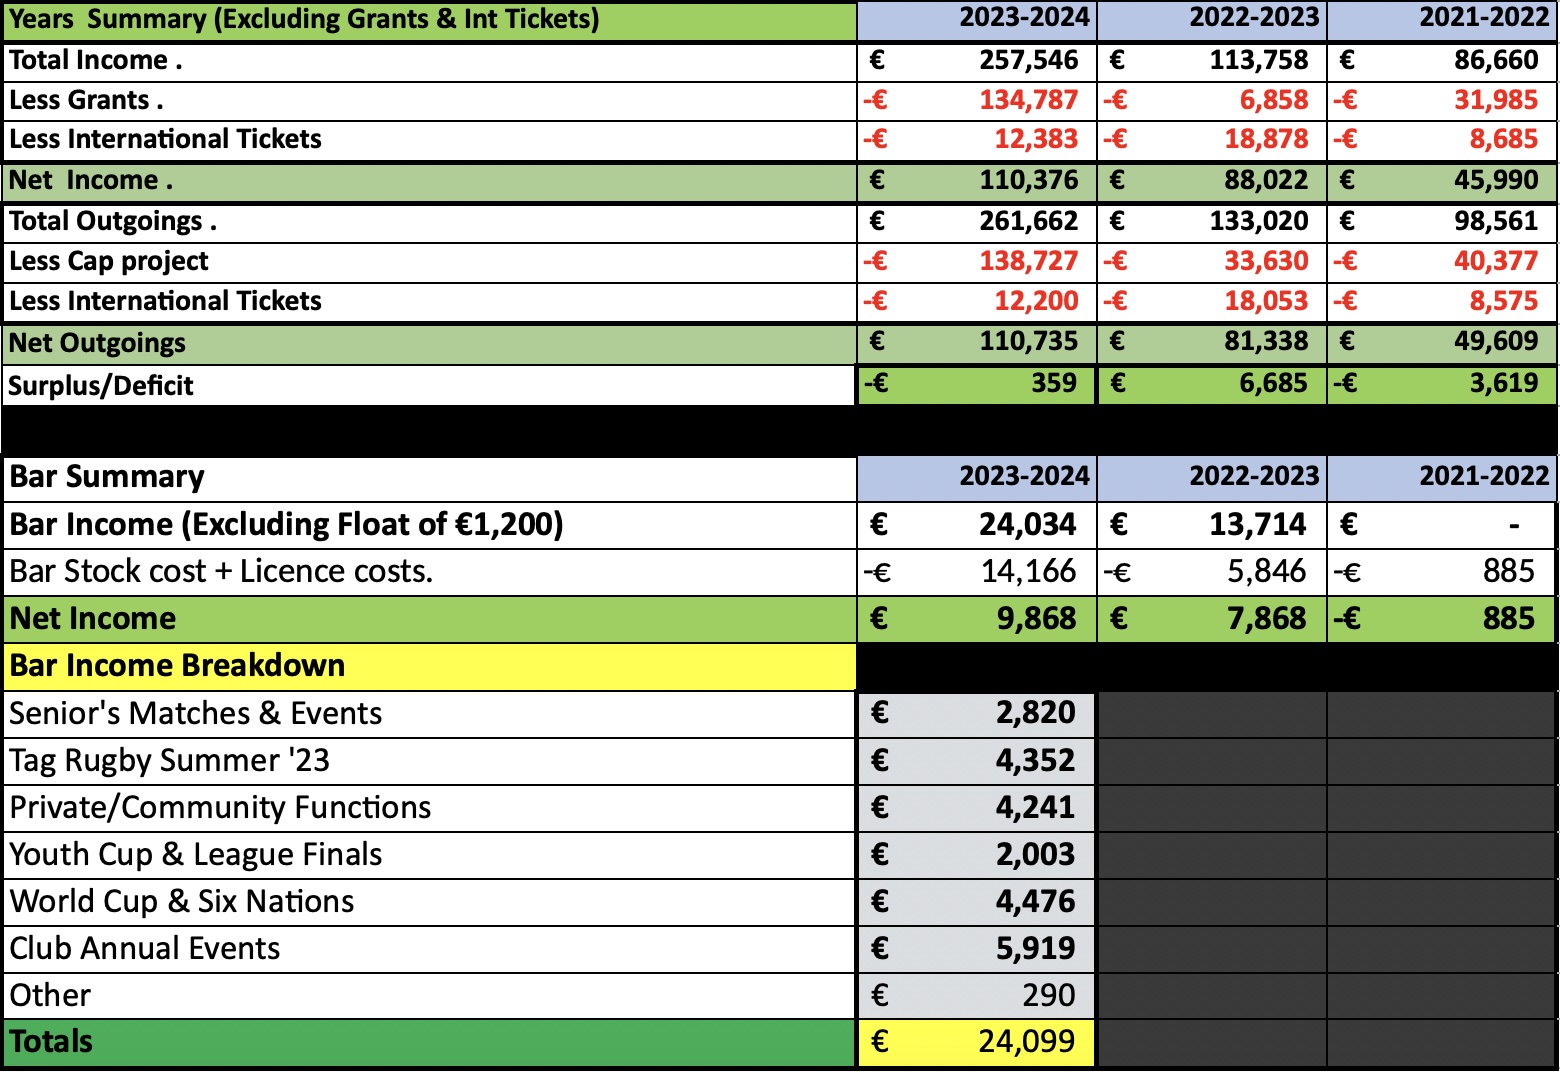This screenshot has width=1560, height=1072.
Task: Select the 'Years Summary (Excluding Grants & Int Tickets)' header
Action: coord(304,19)
